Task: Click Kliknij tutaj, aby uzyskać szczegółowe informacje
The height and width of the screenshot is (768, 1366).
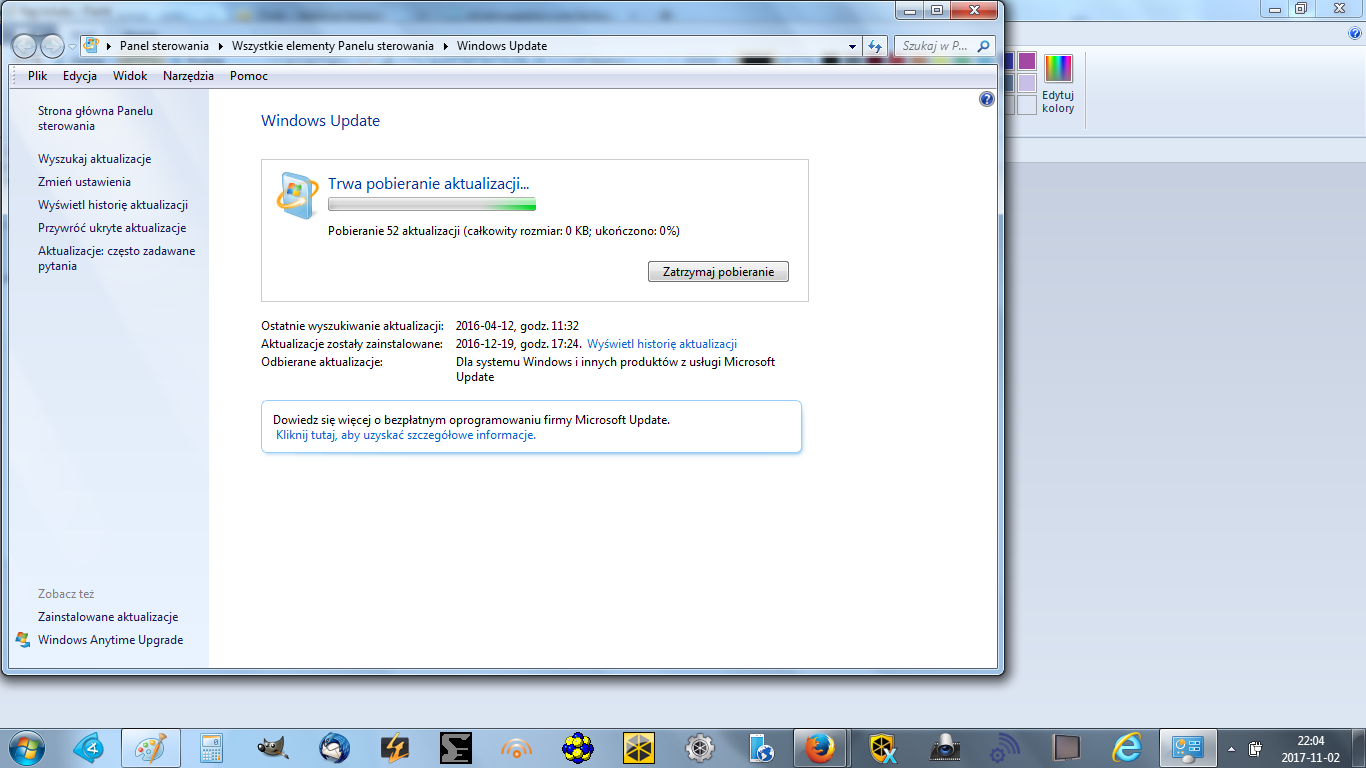Action: point(406,435)
